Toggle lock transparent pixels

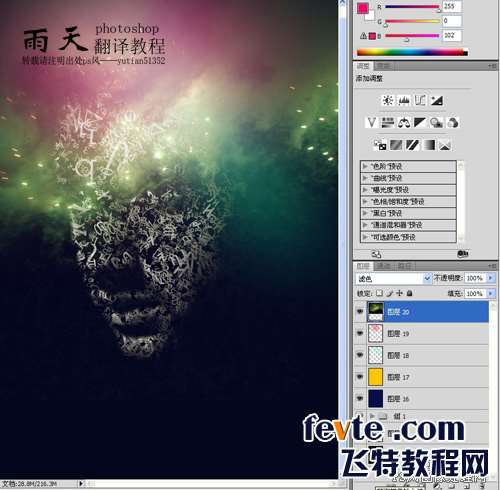[x=379, y=293]
